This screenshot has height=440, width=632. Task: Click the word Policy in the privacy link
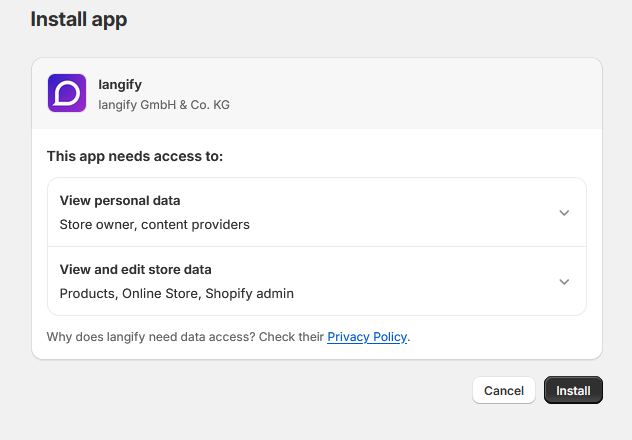[390, 336]
